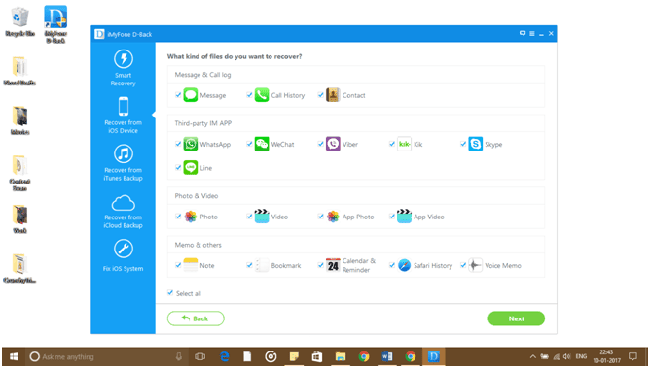The width and height of the screenshot is (650, 368).
Task: Click the green Next button
Action: [516, 318]
